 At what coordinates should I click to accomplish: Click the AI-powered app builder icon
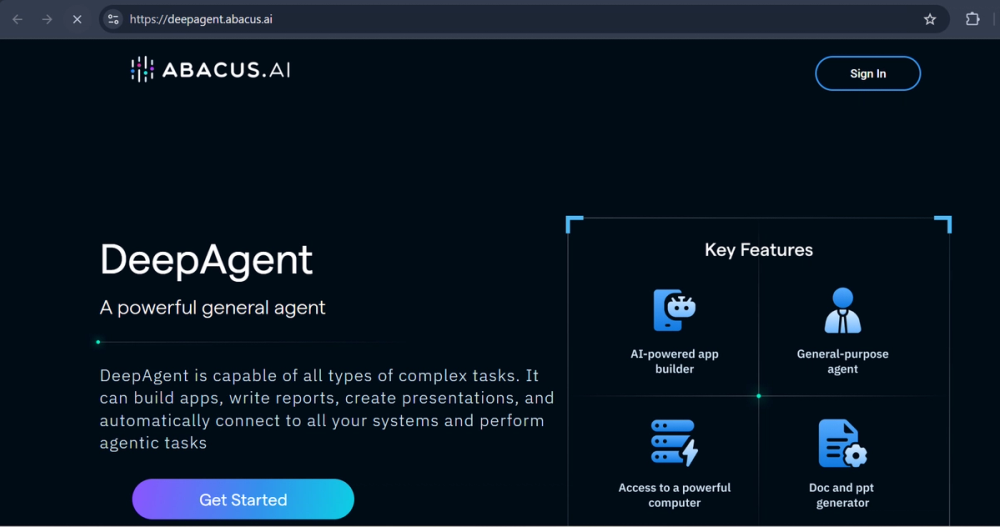(674, 310)
